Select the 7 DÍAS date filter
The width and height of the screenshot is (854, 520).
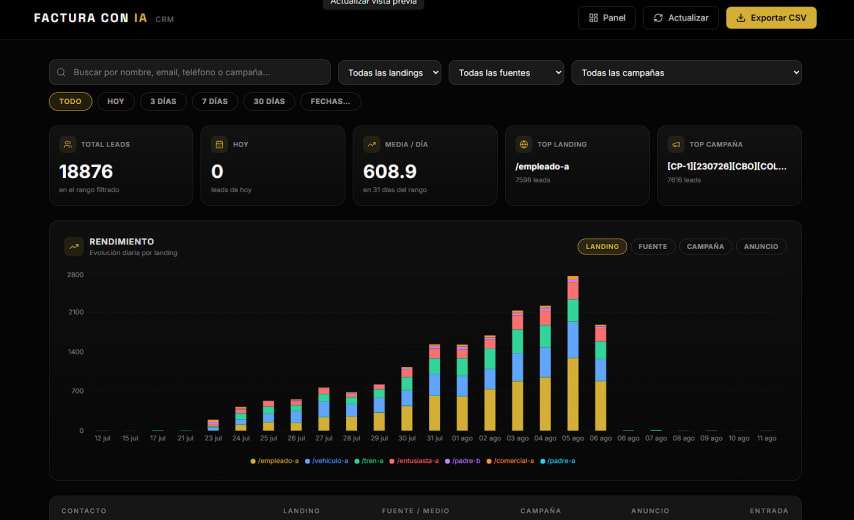pyautogui.click(x=215, y=101)
